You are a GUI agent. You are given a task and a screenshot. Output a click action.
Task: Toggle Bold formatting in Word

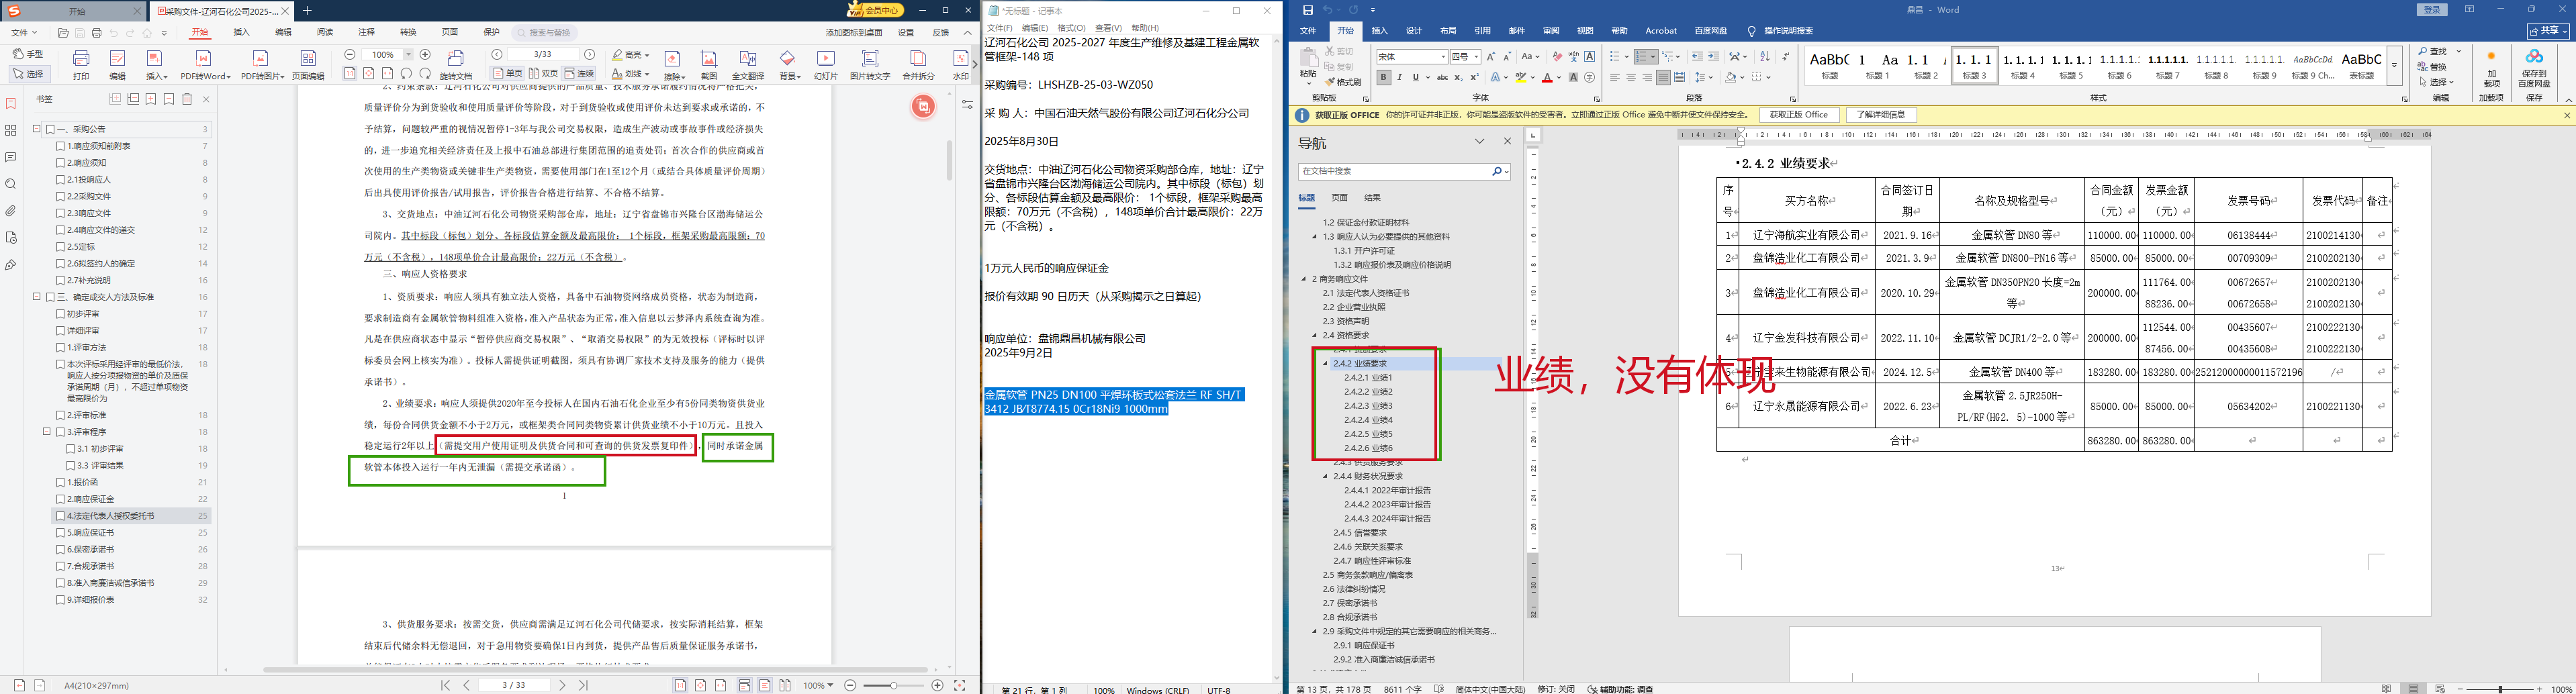point(1383,77)
